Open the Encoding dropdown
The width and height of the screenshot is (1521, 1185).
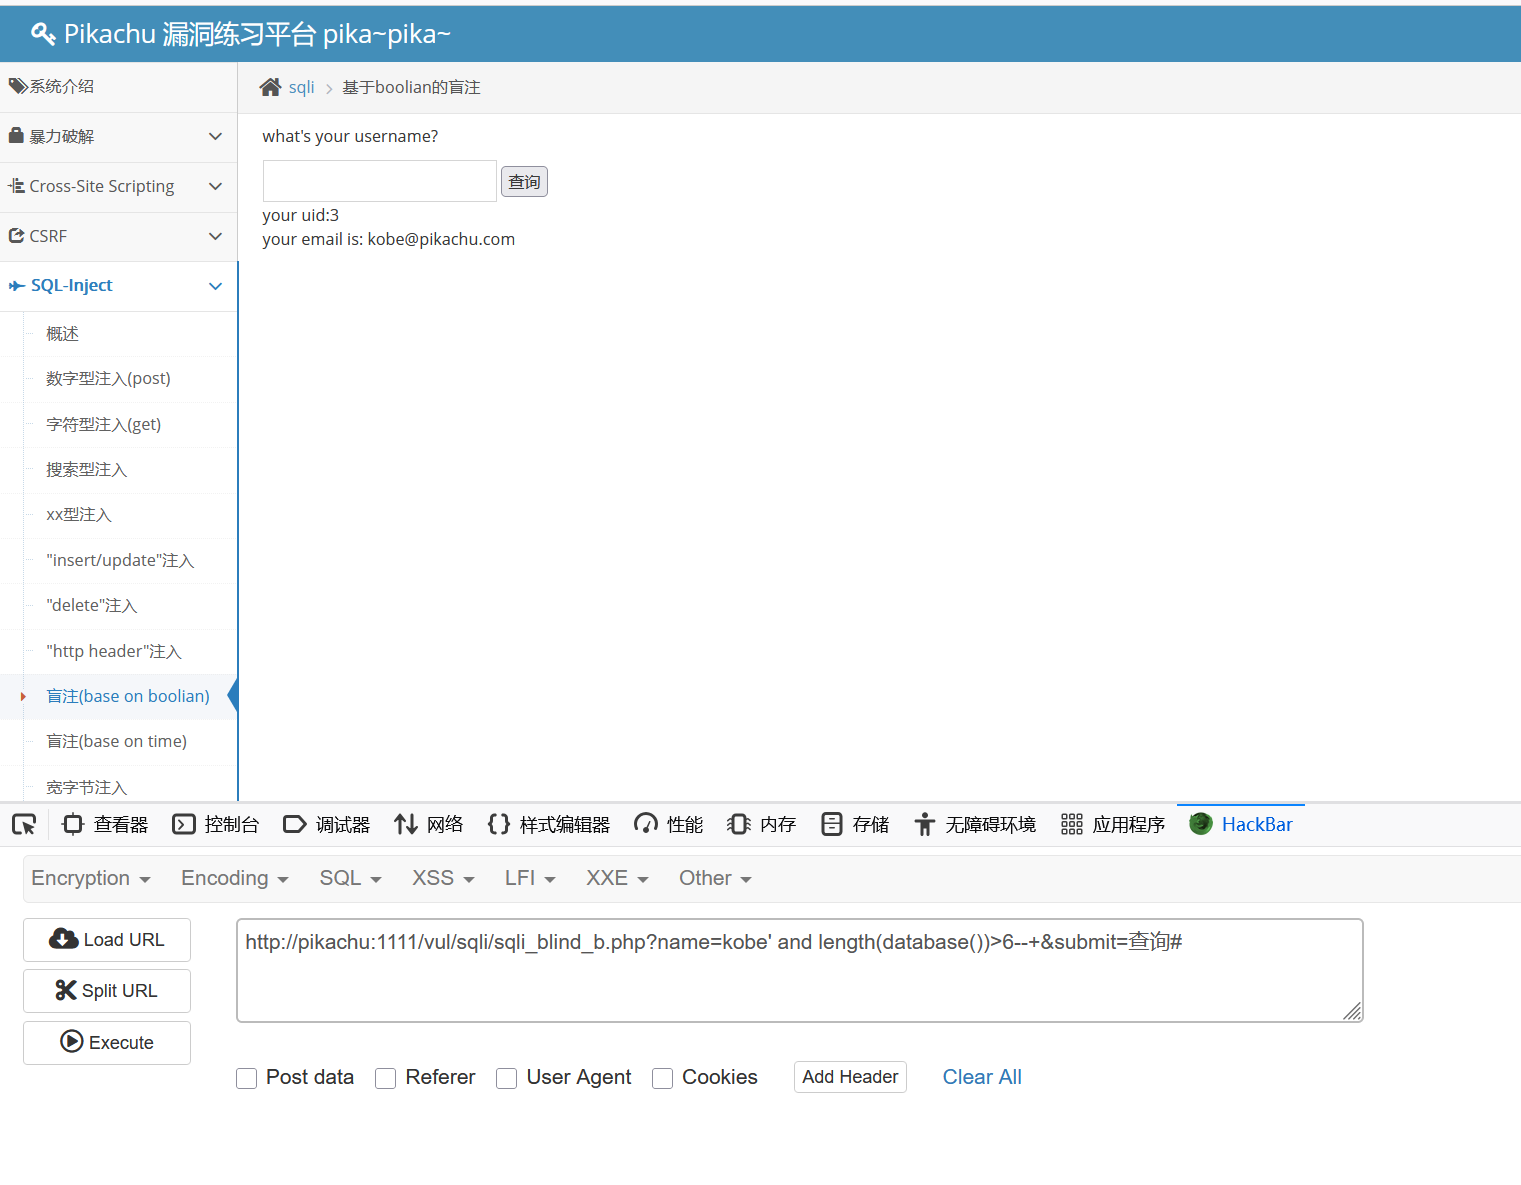(x=235, y=878)
